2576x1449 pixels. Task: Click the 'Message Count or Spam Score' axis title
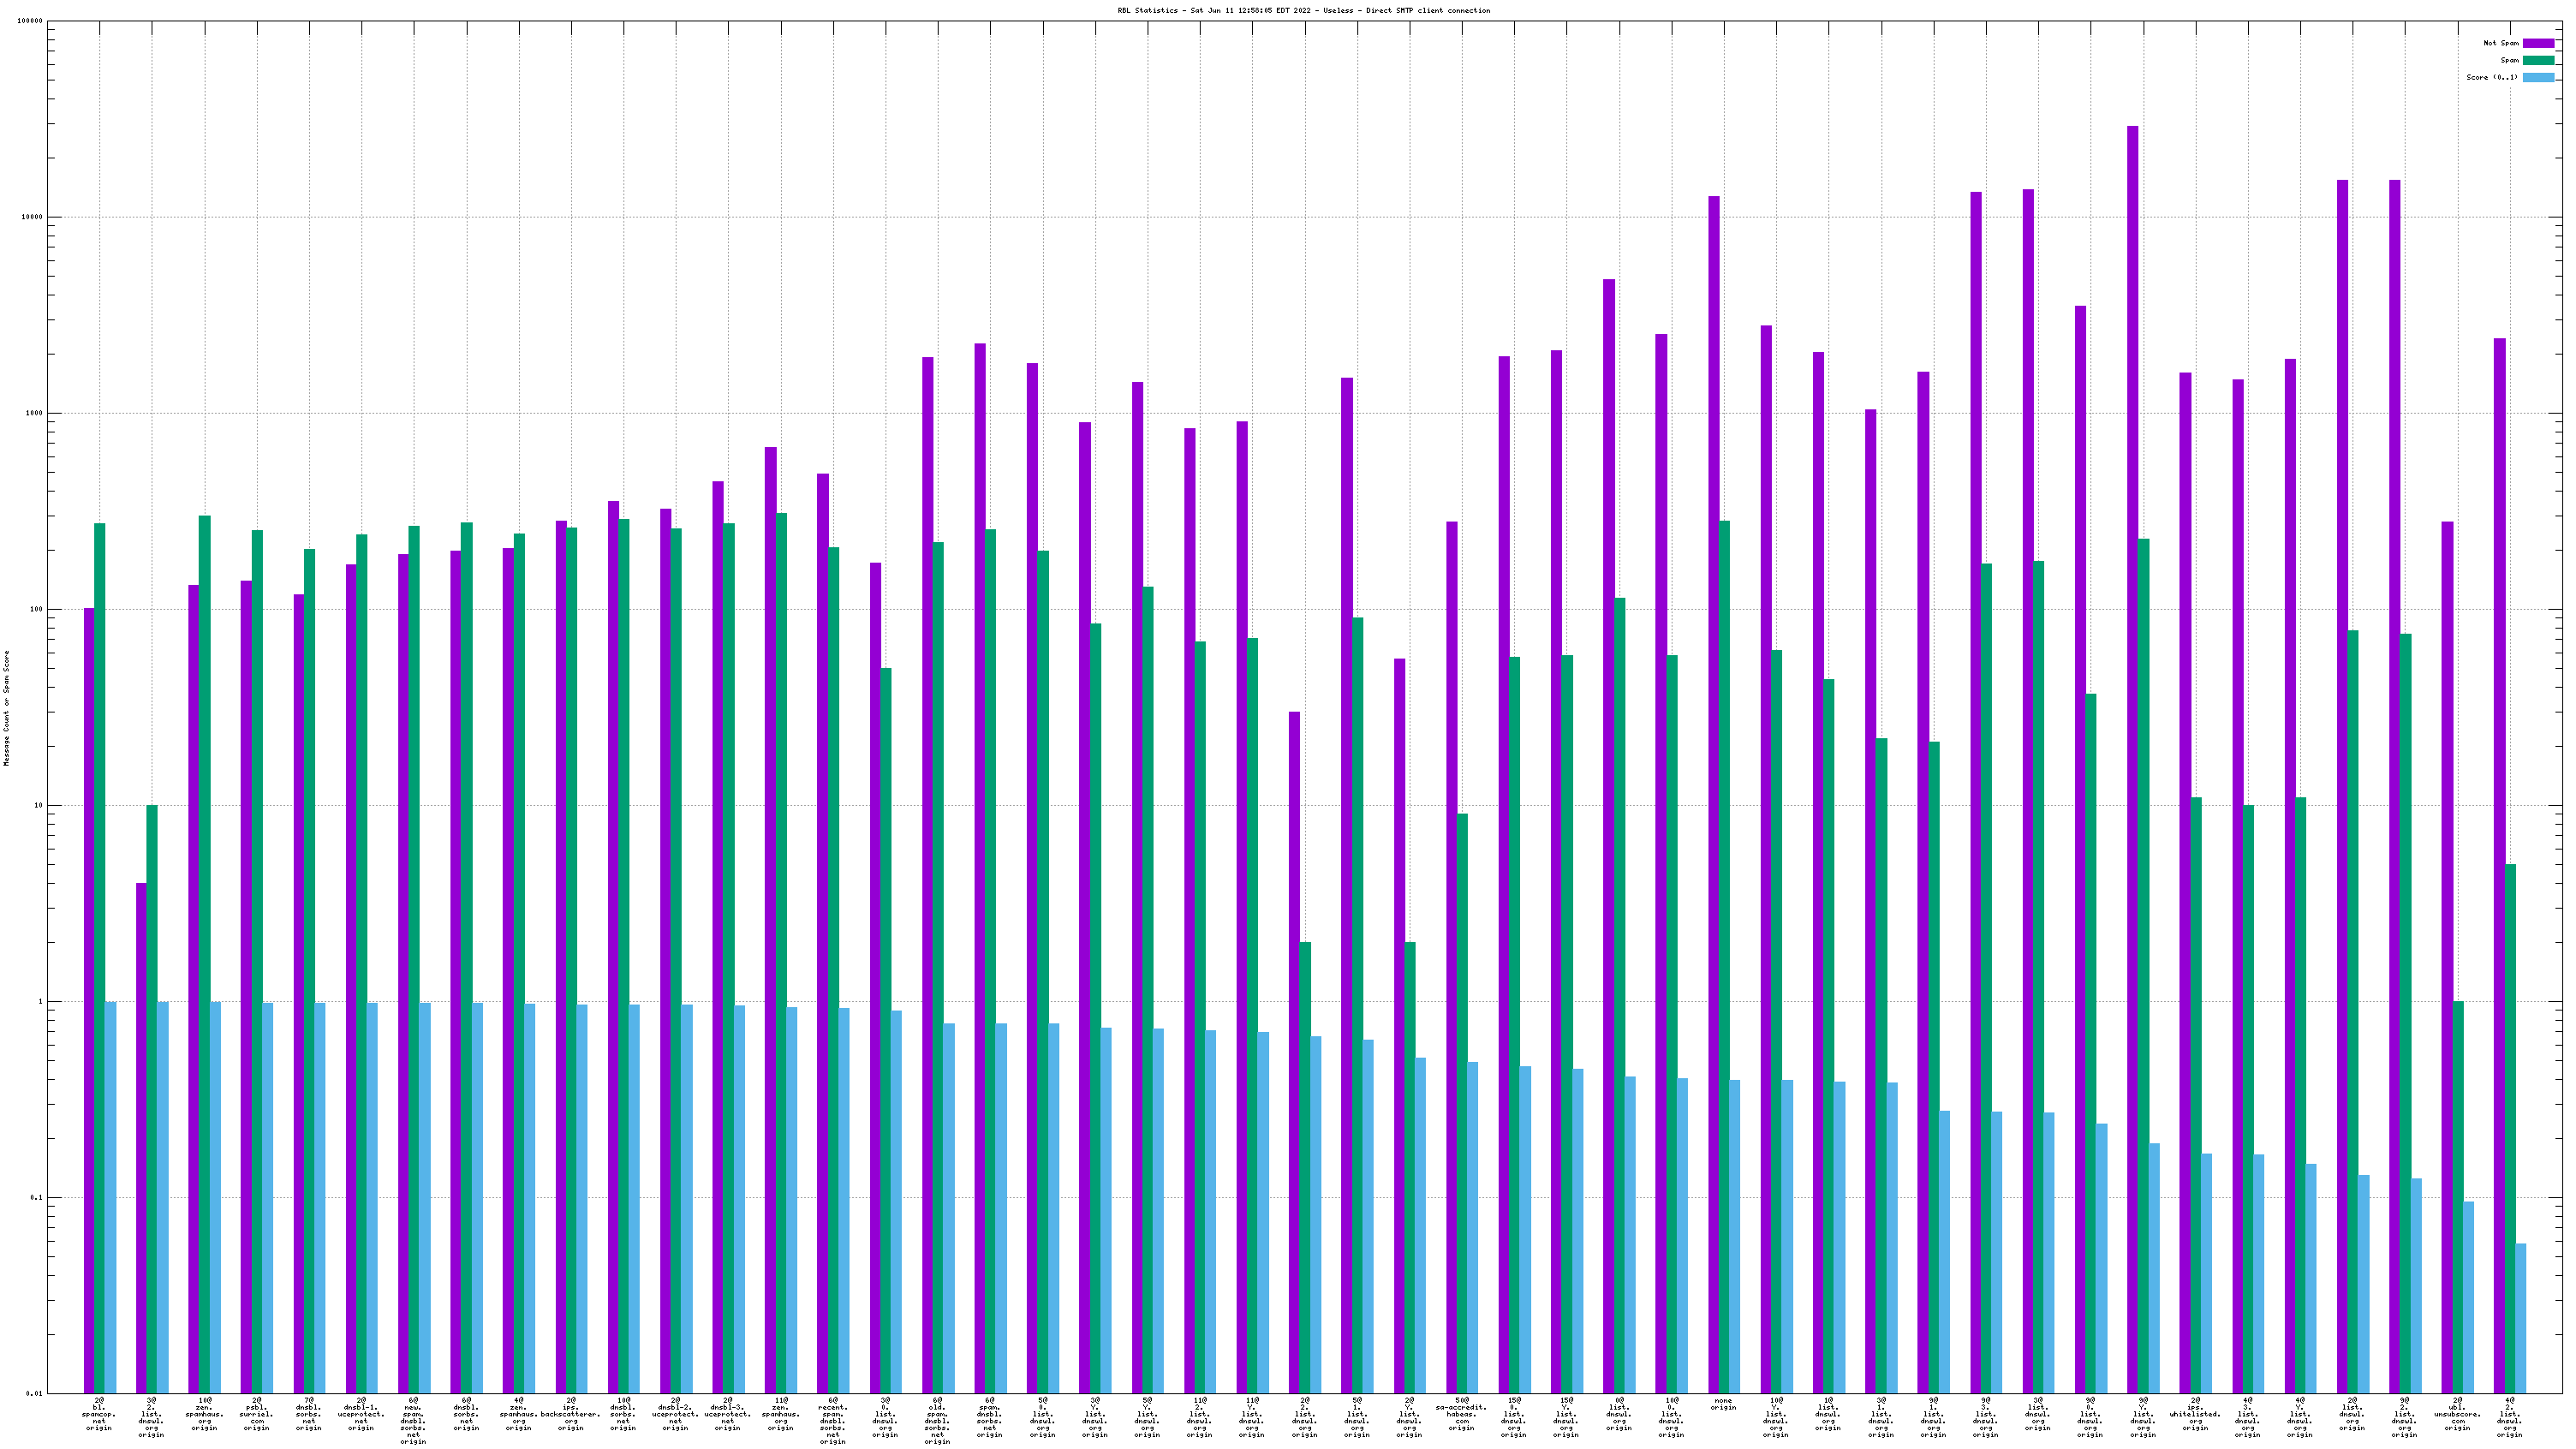[7, 708]
